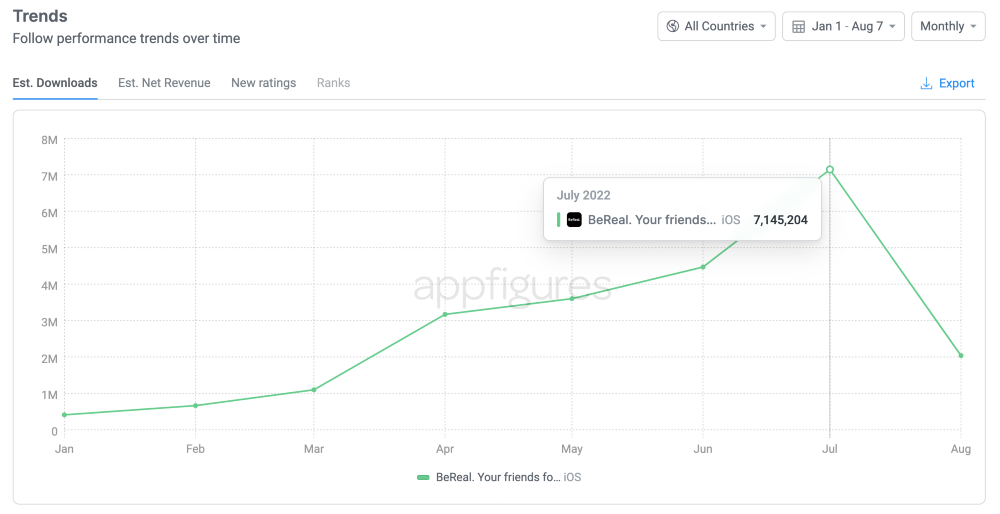Select the March data point on the line
This screenshot has height=514, width=1000.
click(x=314, y=390)
